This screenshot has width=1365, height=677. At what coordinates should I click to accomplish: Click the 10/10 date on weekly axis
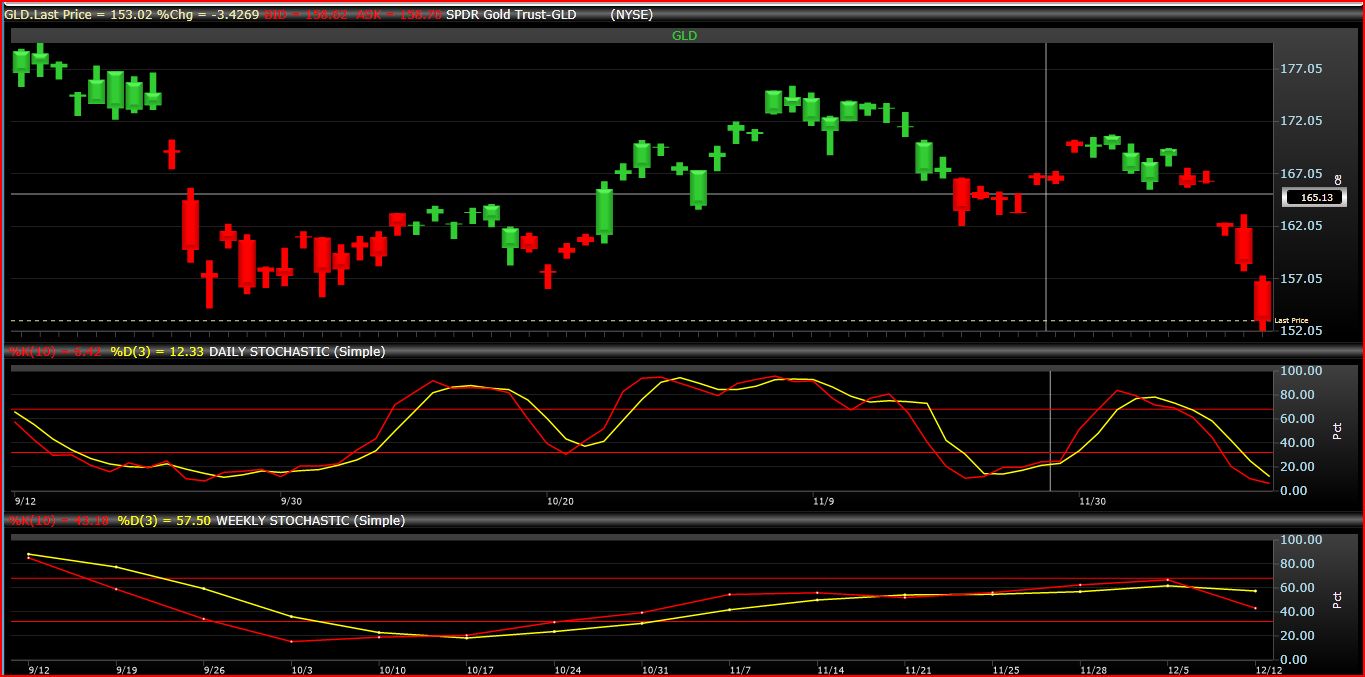(392, 669)
